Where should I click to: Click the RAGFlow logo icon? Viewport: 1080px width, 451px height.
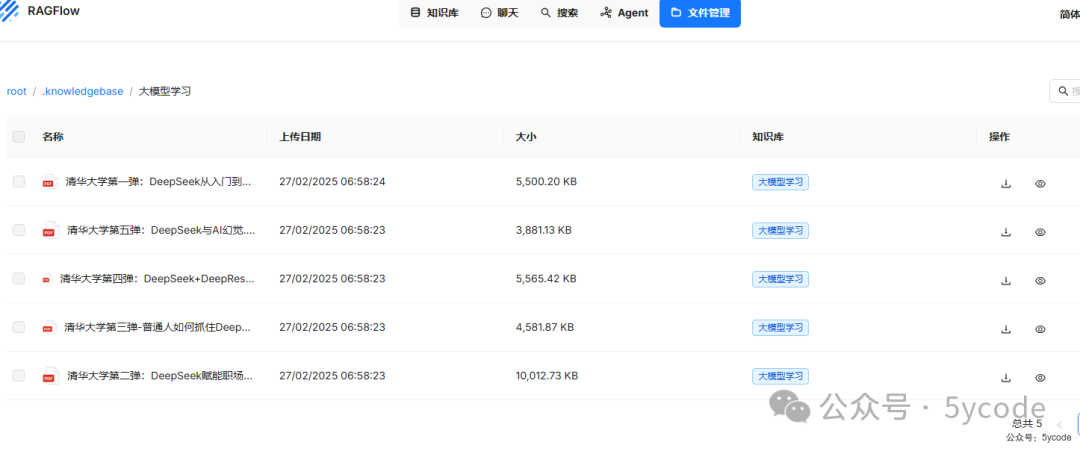click(x=10, y=11)
